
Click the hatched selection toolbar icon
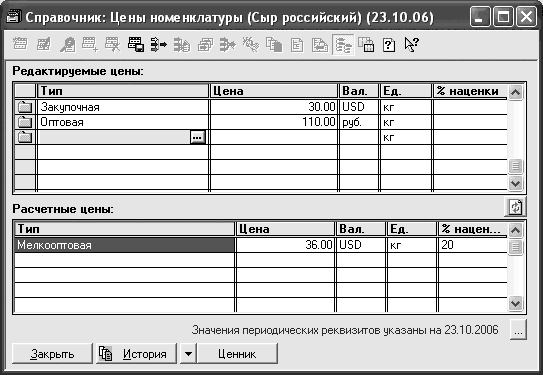point(251,45)
